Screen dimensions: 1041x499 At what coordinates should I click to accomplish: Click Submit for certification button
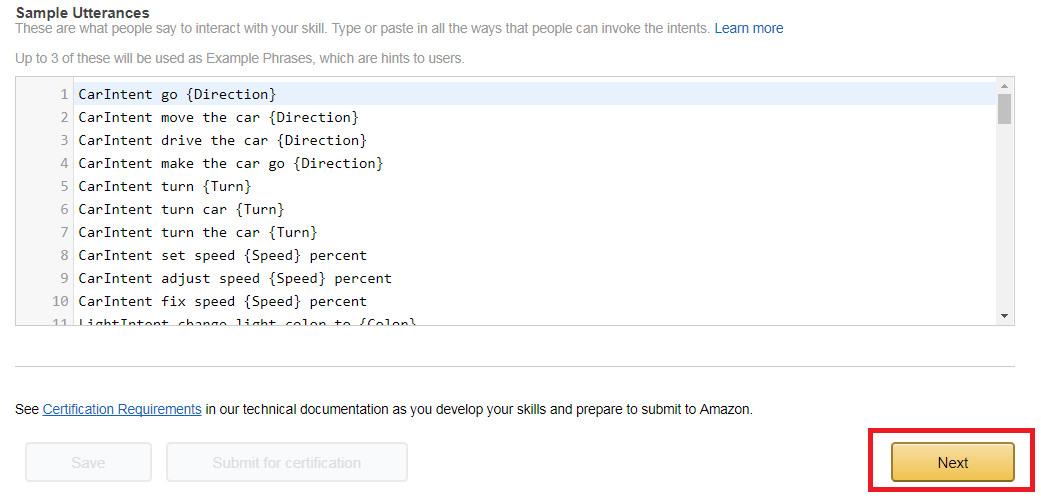287,462
